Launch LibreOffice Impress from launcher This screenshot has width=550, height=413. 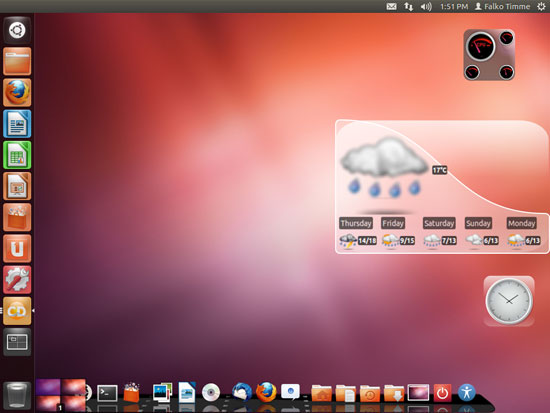[17, 186]
